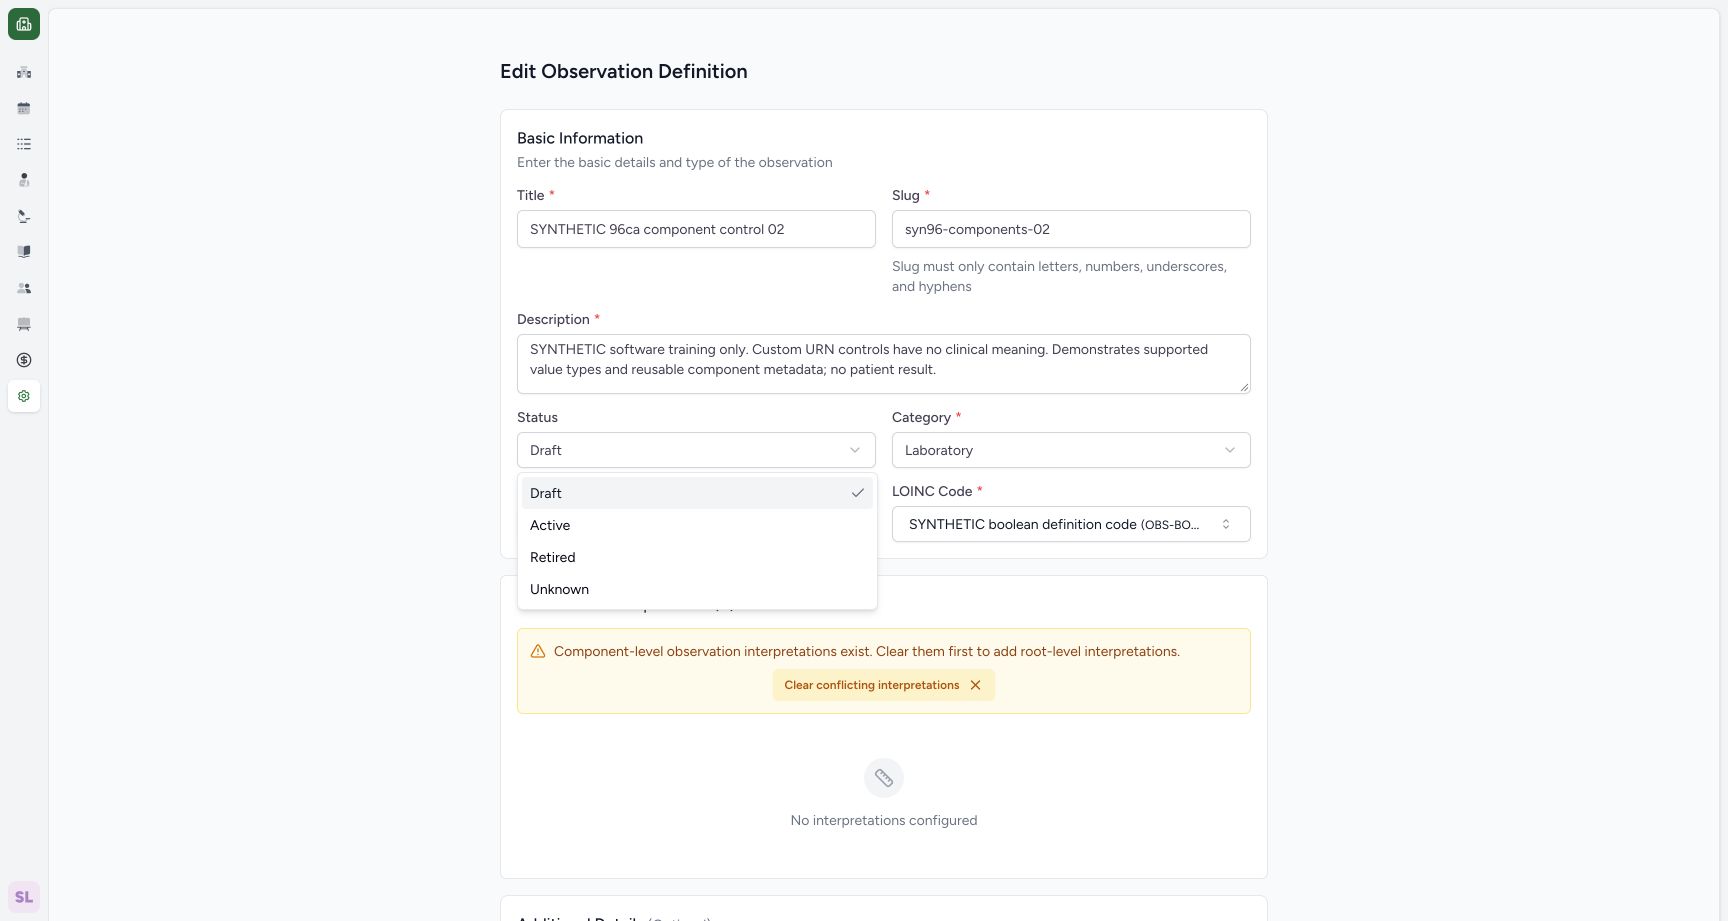Image resolution: width=1728 pixels, height=921 pixels.
Task: Open the settings gear sidebar icon
Action: (24, 396)
